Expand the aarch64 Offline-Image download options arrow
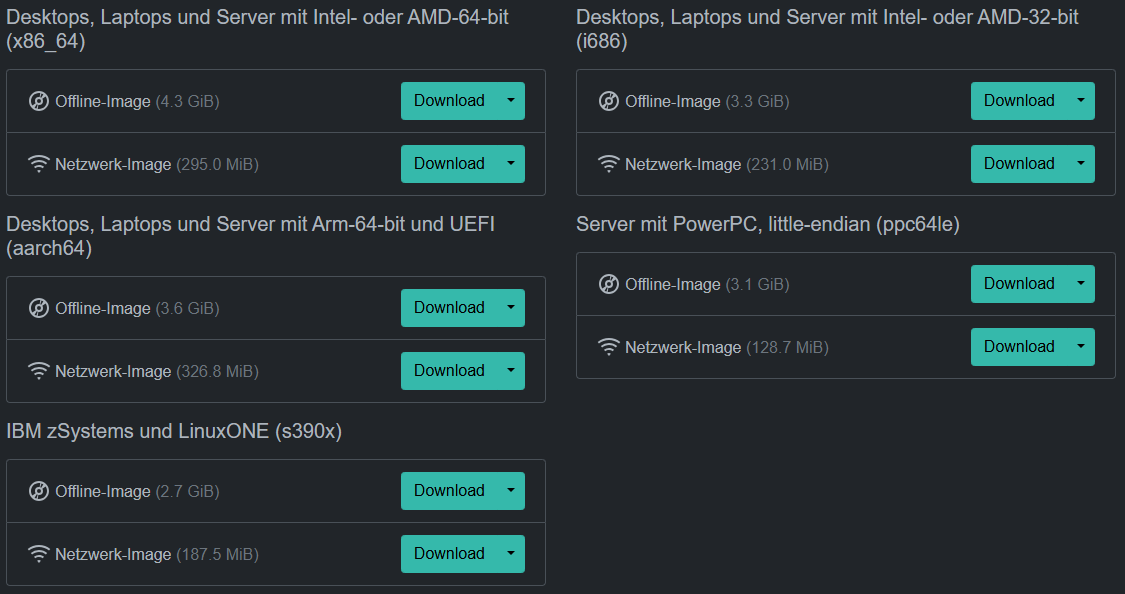This screenshot has width=1125, height=594. click(511, 308)
